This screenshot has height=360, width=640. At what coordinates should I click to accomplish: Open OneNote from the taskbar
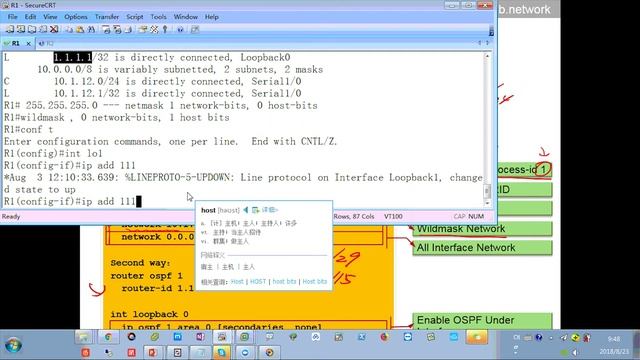tap(200, 337)
